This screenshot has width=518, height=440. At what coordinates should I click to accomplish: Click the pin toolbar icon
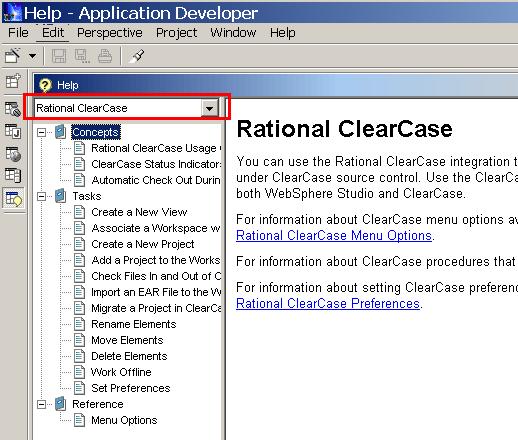[137, 56]
